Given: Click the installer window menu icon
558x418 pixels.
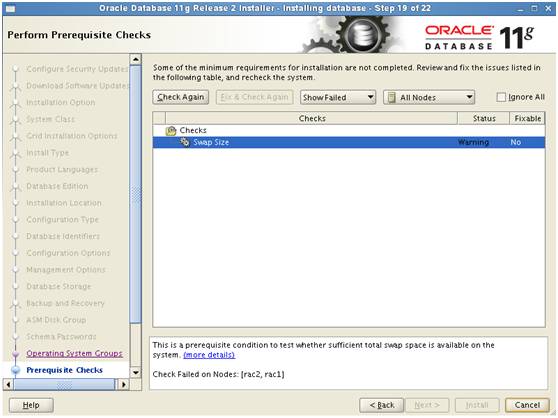Looking at the screenshot, I should [x=11, y=9].
